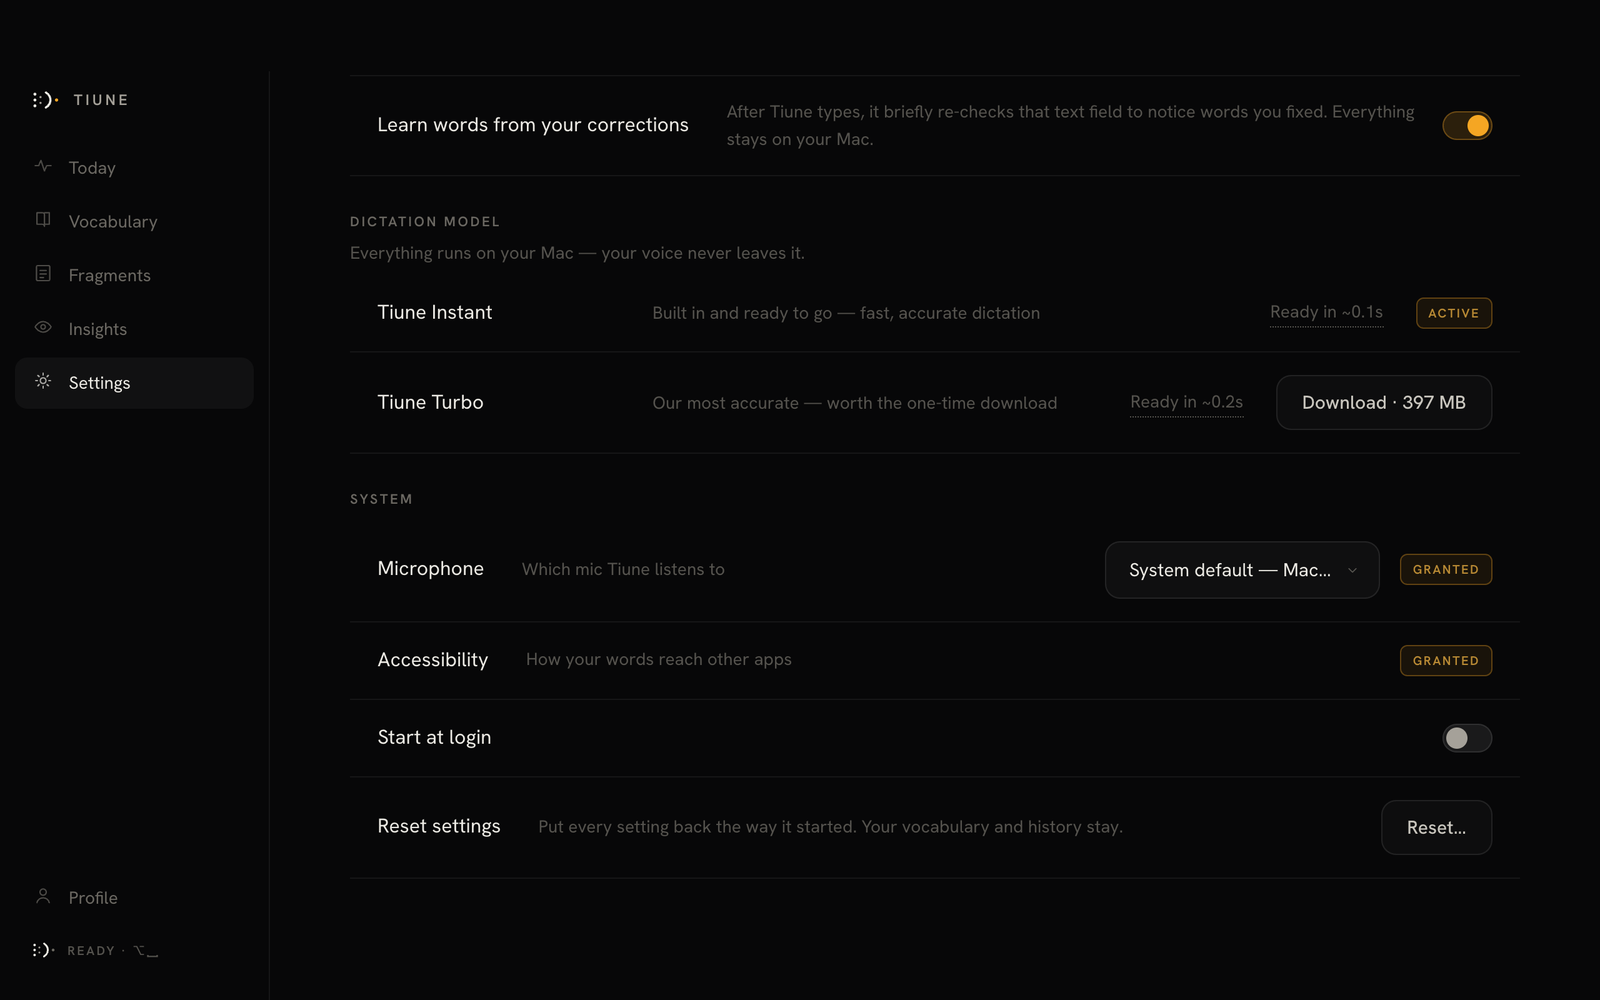
Task: Click the Profile person icon
Action: [x=43, y=896]
